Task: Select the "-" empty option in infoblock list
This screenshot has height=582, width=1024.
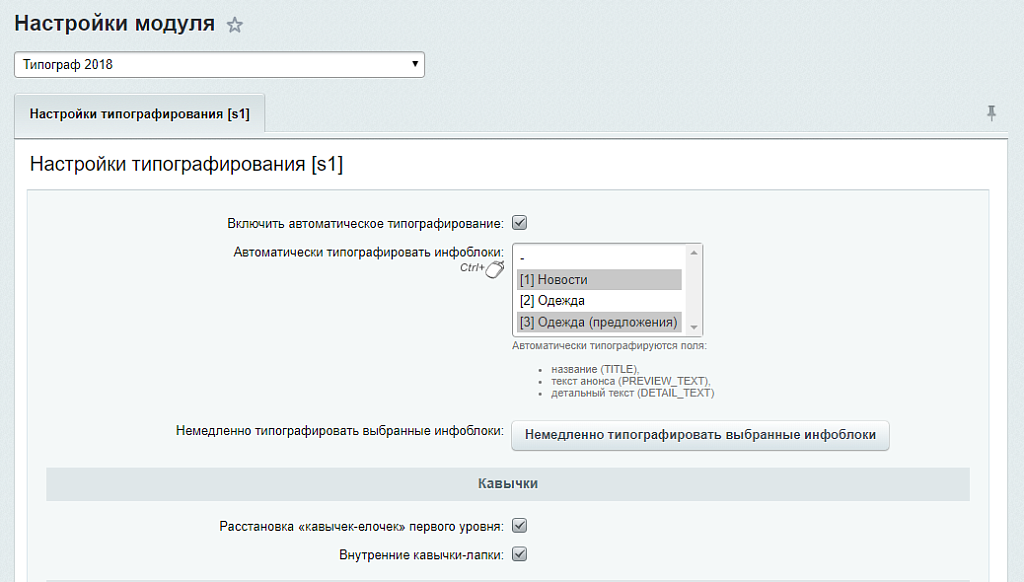Action: point(599,259)
